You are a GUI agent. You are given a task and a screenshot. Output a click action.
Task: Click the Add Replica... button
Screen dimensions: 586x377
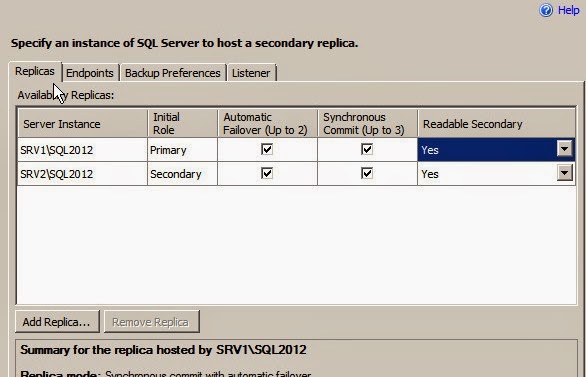(57, 322)
